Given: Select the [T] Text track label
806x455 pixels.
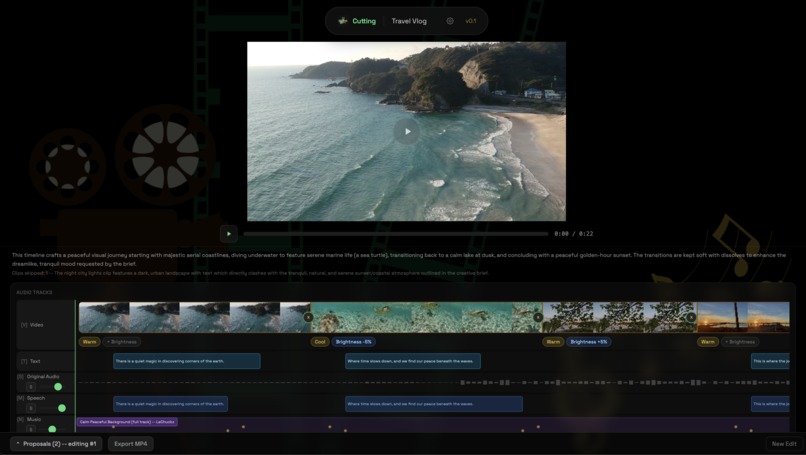Looking at the screenshot, I should point(30,361).
